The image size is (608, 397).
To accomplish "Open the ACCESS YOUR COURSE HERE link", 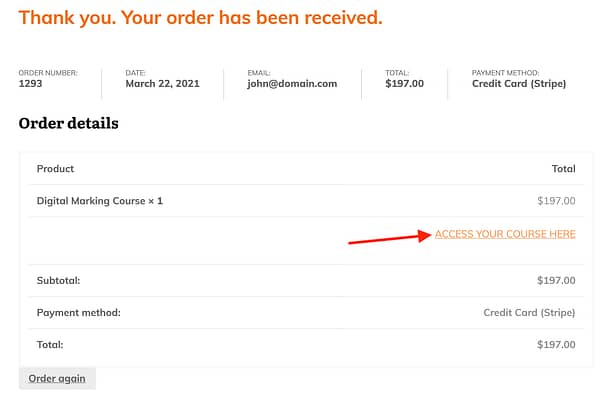I will tap(505, 234).
